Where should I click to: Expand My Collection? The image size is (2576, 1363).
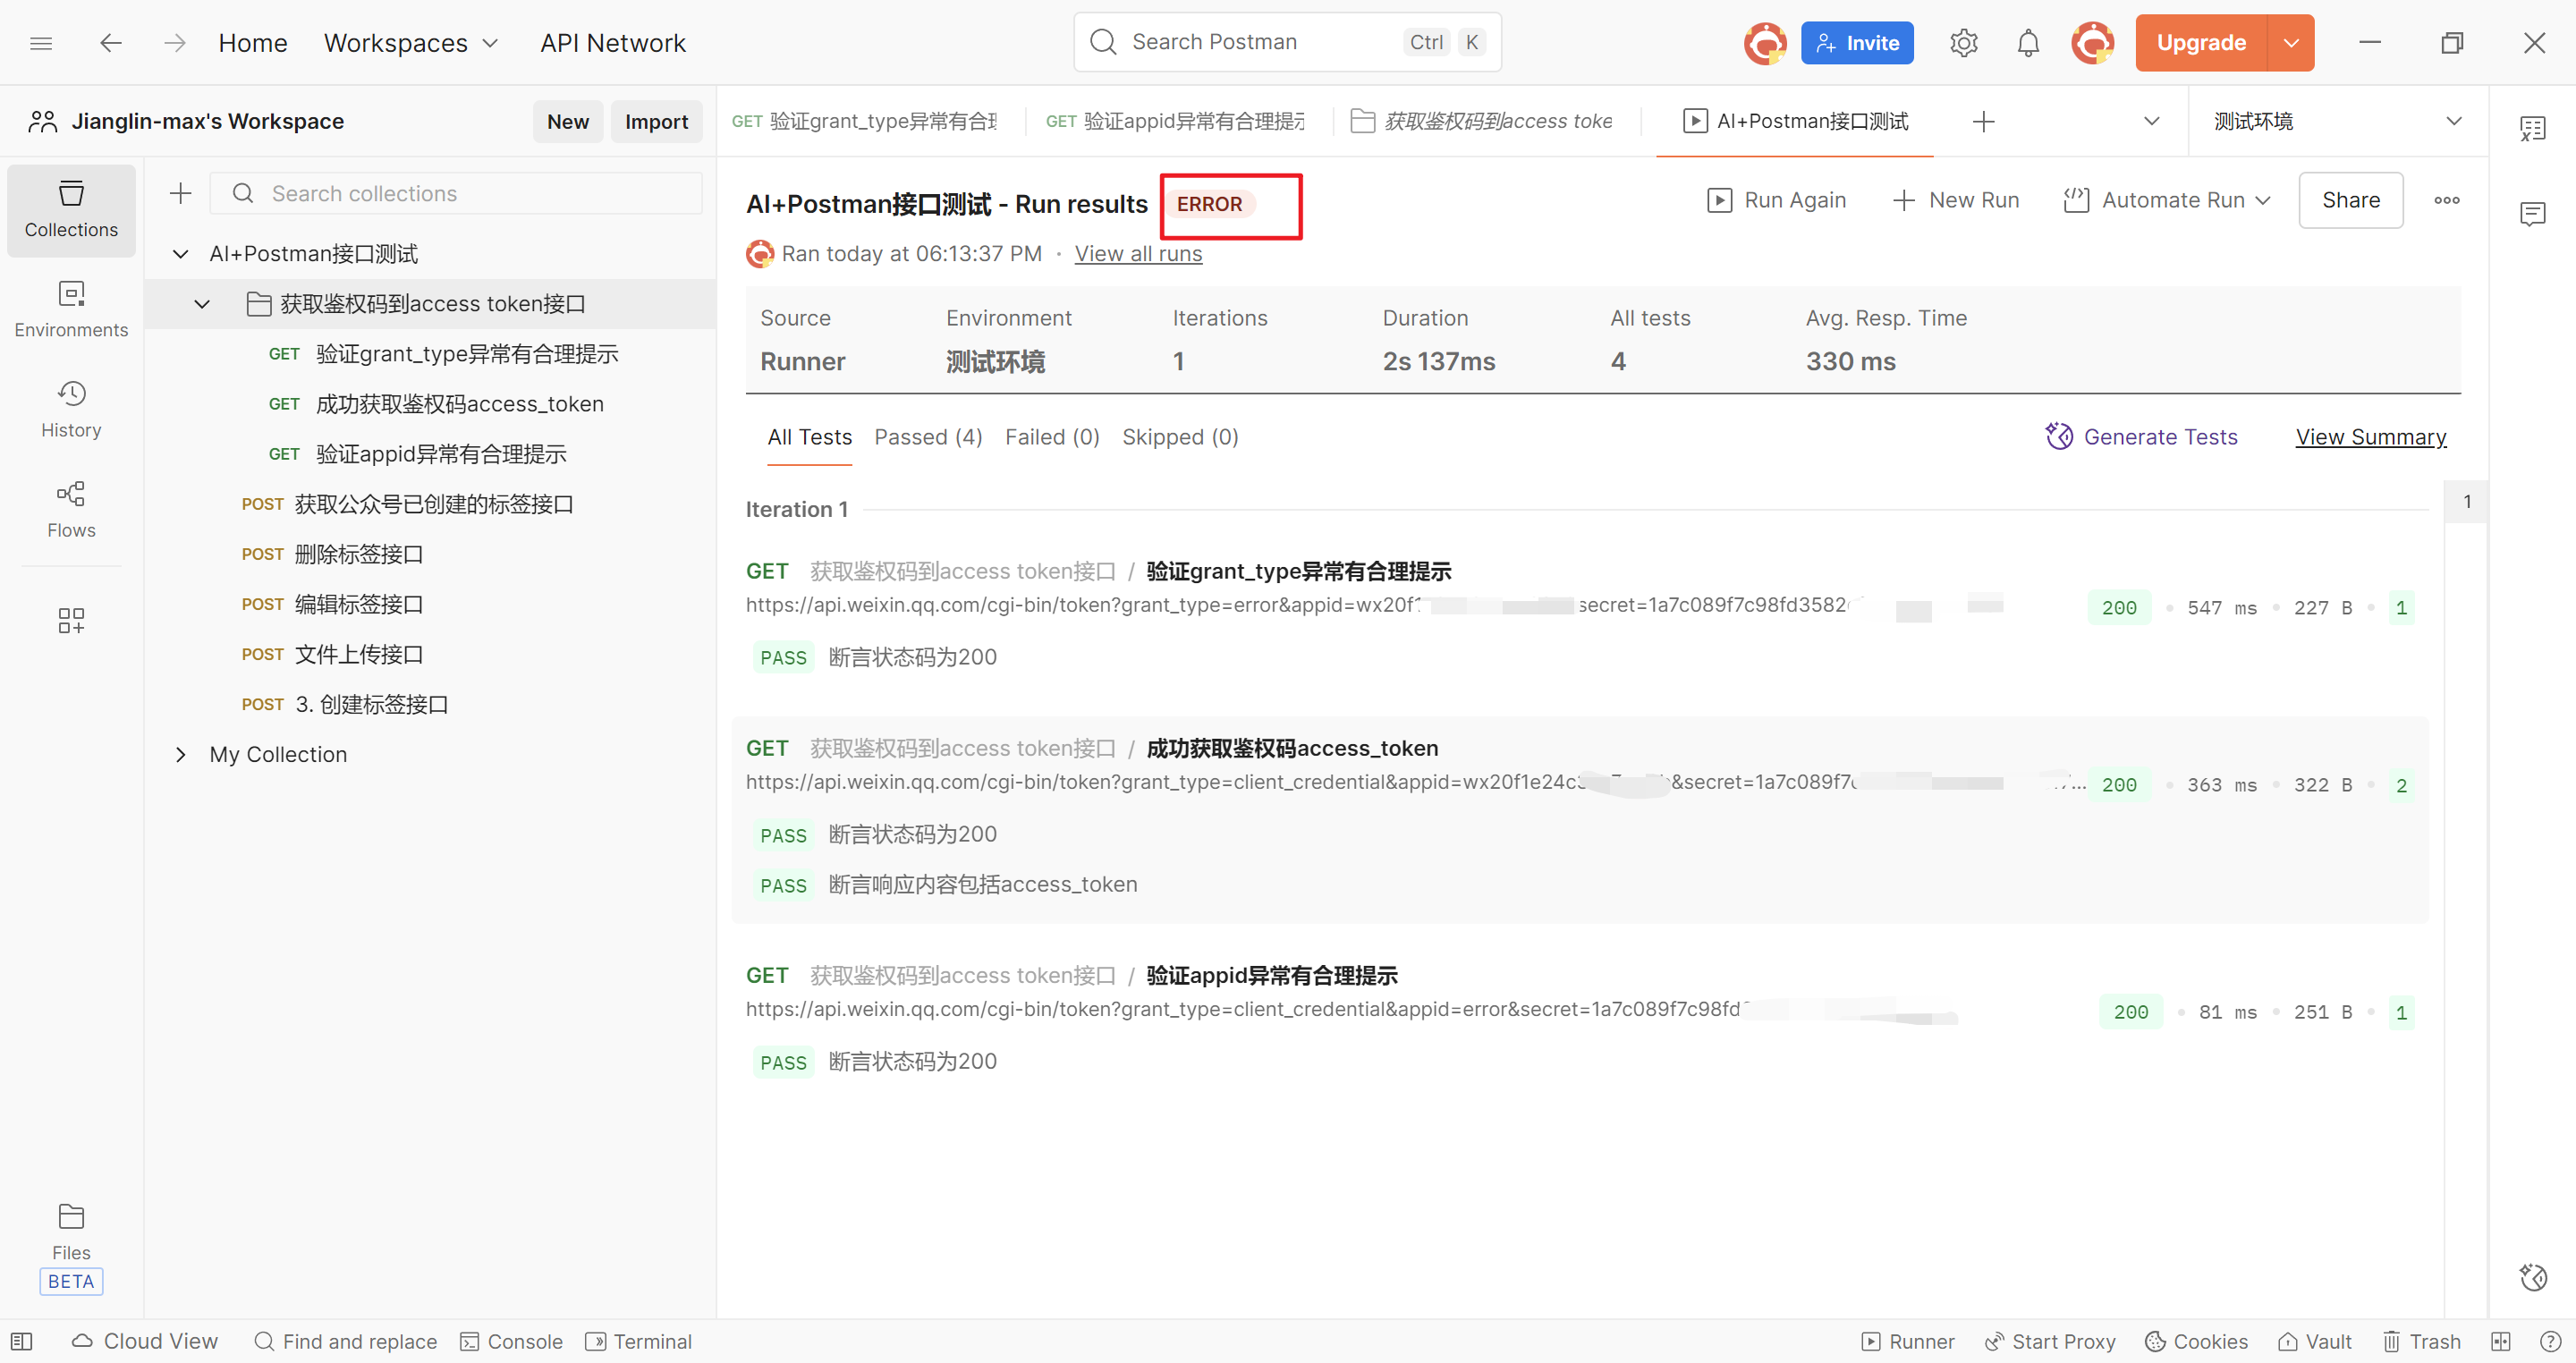click(x=180, y=754)
